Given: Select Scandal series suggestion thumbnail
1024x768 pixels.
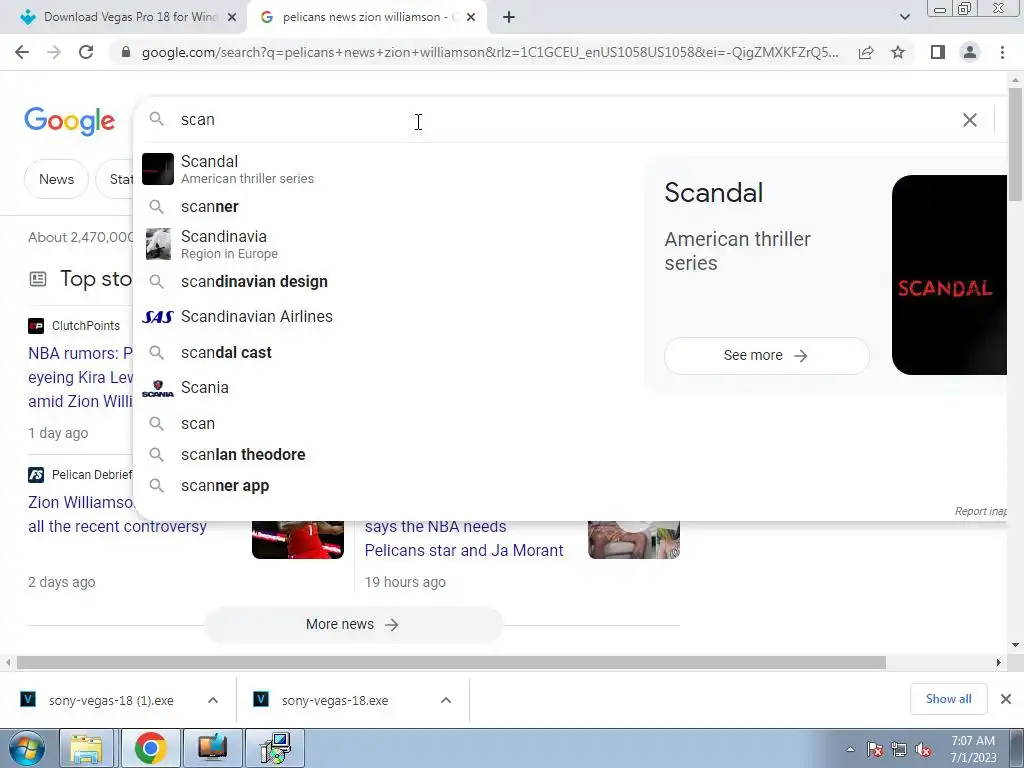Looking at the screenshot, I should (157, 169).
